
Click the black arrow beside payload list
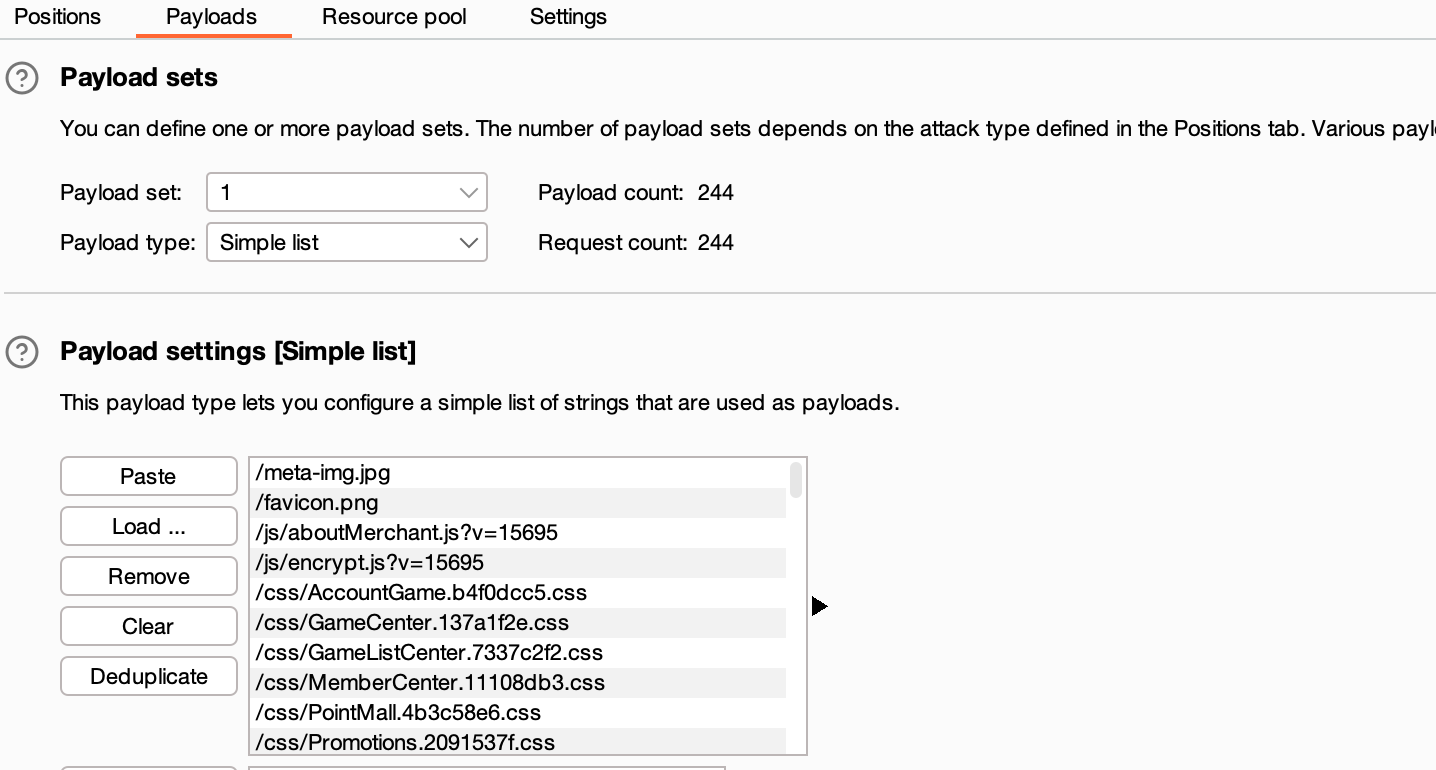[x=819, y=606]
